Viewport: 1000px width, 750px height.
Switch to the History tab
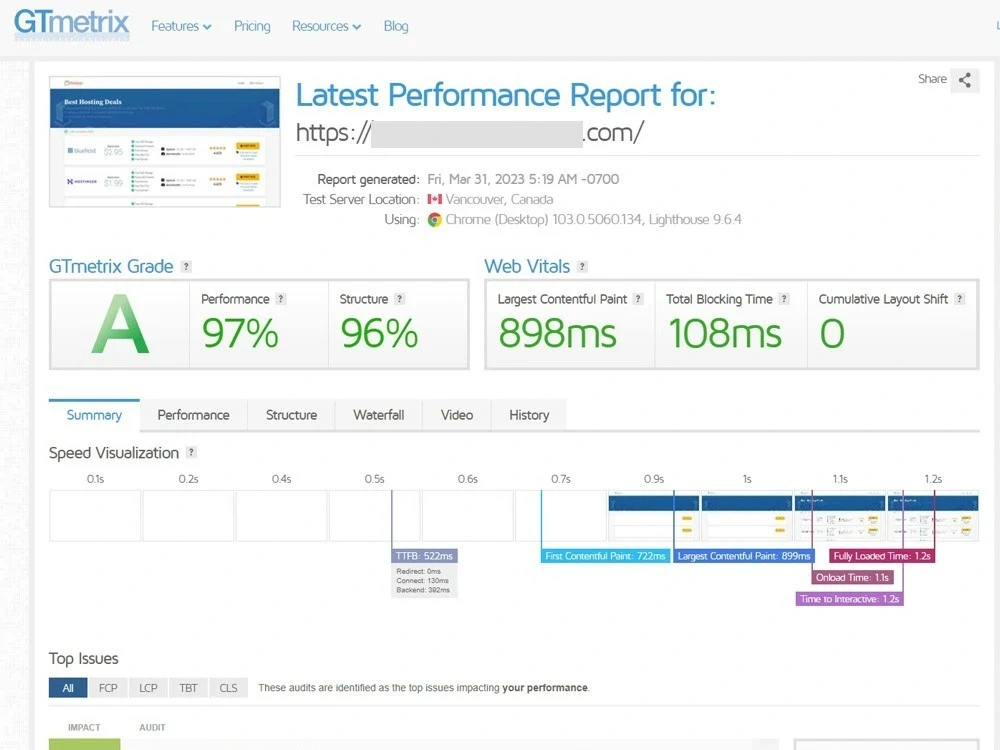tap(529, 415)
